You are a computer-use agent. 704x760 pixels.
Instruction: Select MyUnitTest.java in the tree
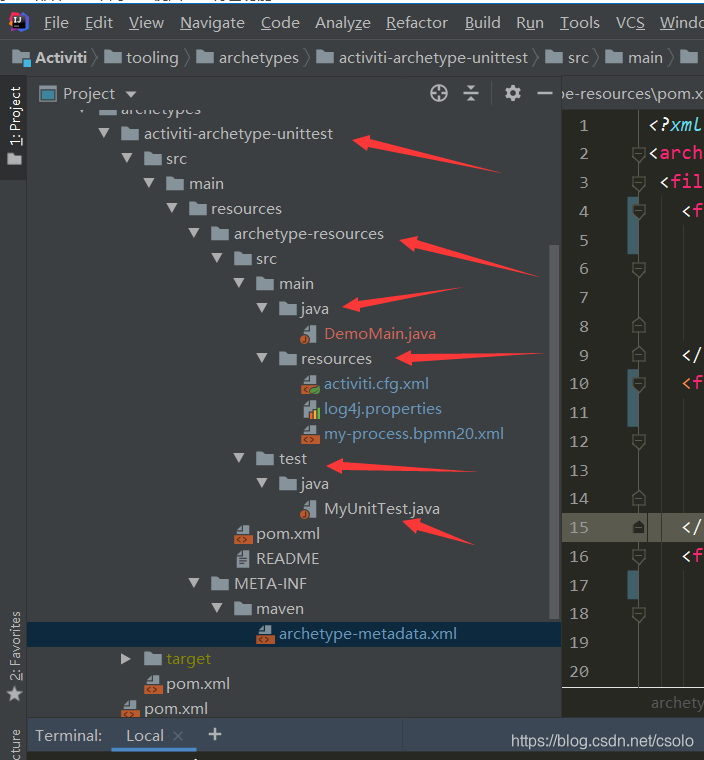tap(382, 509)
